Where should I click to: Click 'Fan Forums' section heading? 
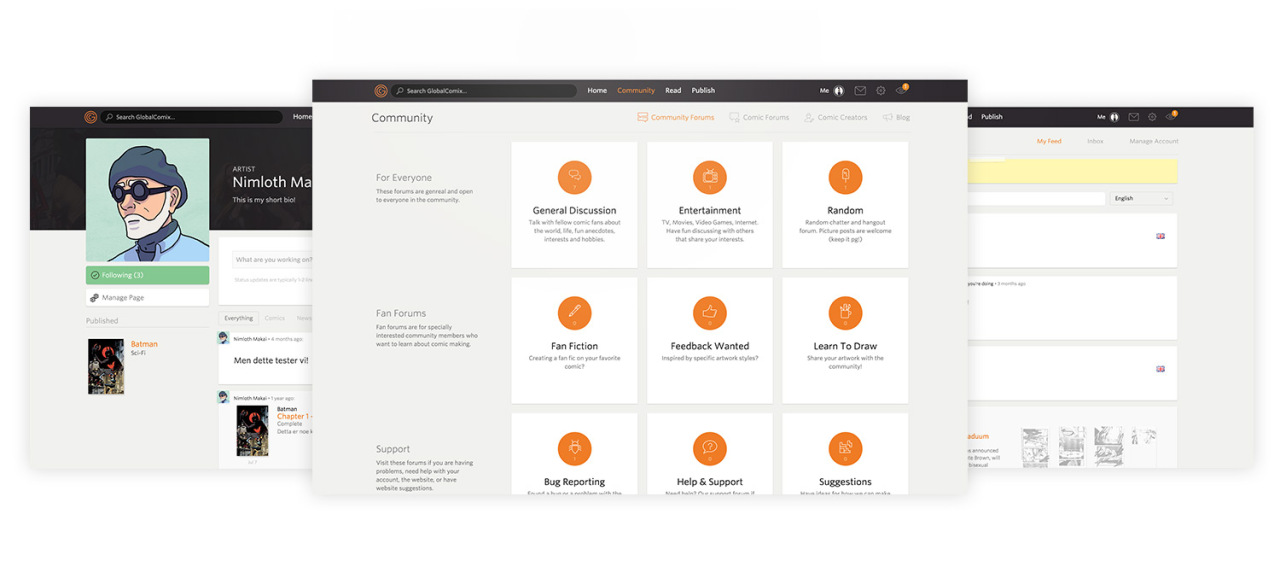point(401,313)
